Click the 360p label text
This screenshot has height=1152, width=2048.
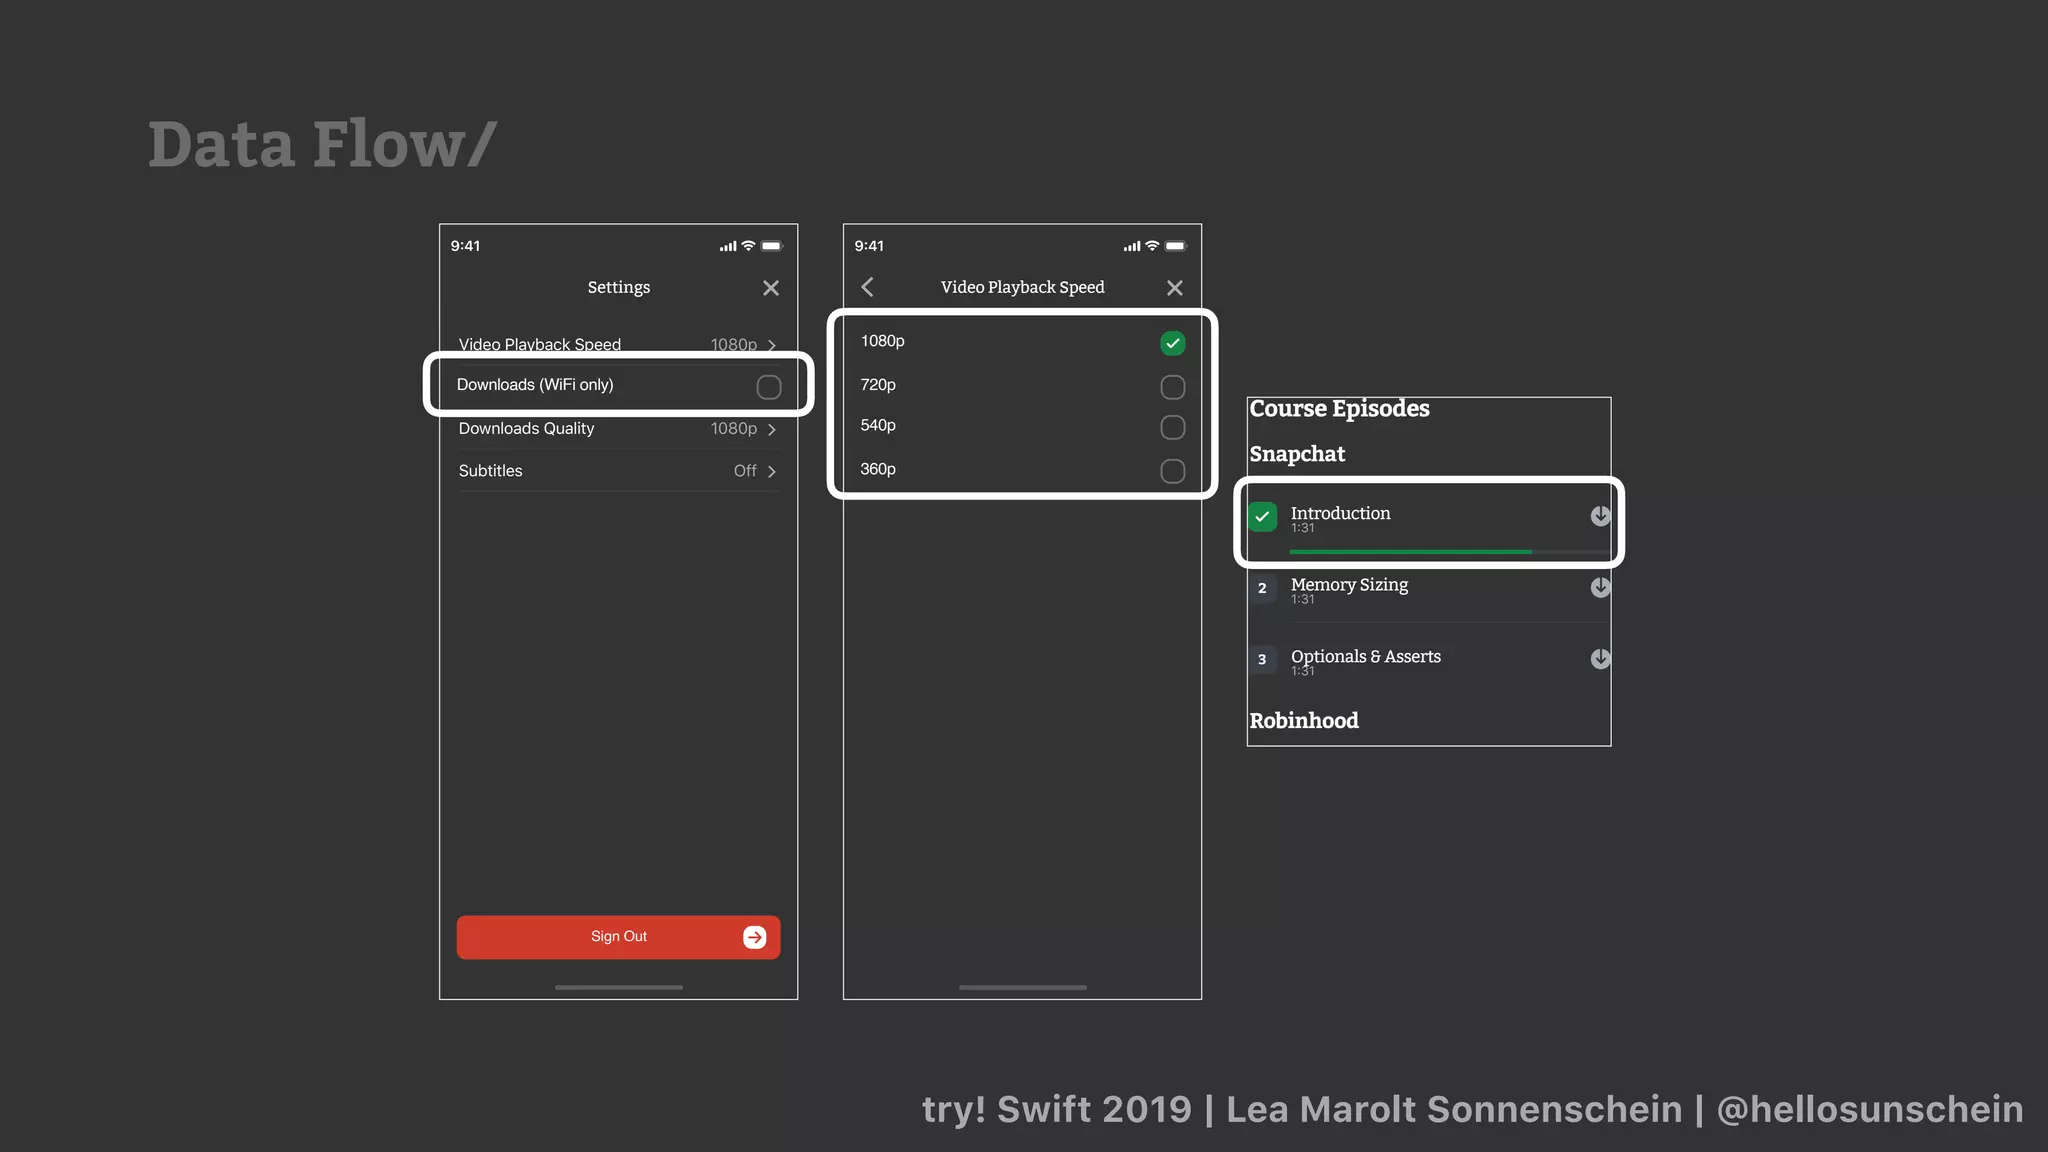[x=878, y=469]
